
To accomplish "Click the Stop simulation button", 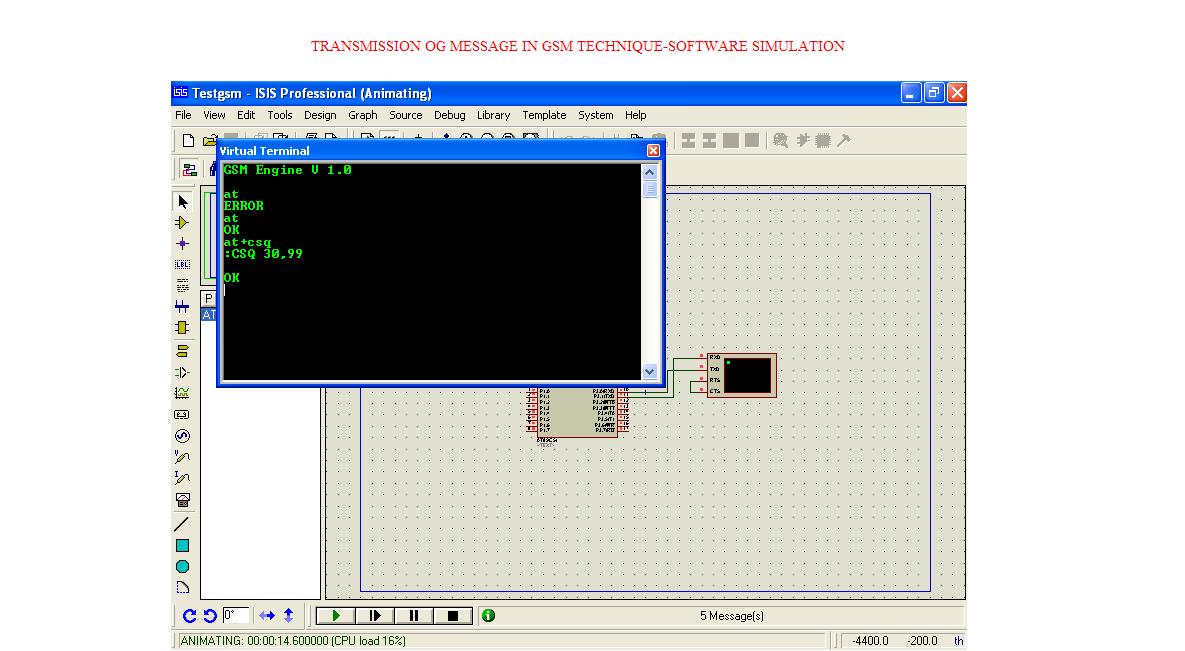I will click(453, 615).
